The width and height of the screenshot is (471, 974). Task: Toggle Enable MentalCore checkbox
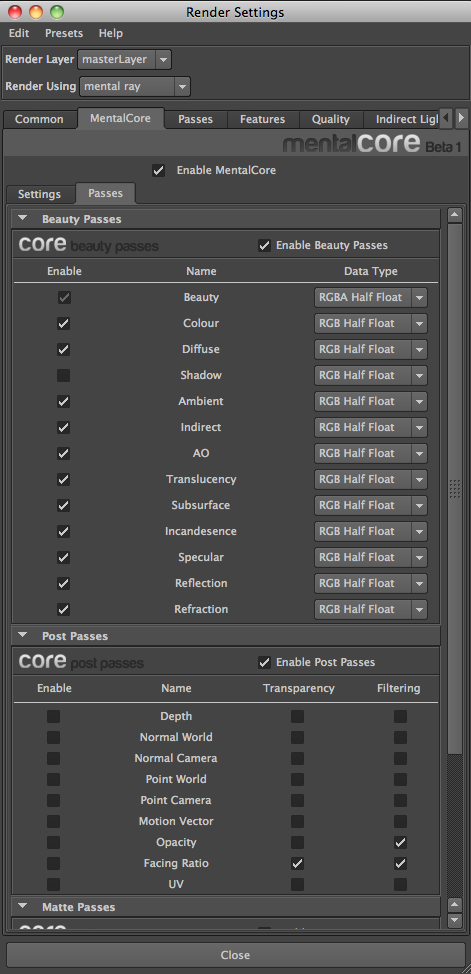159,170
